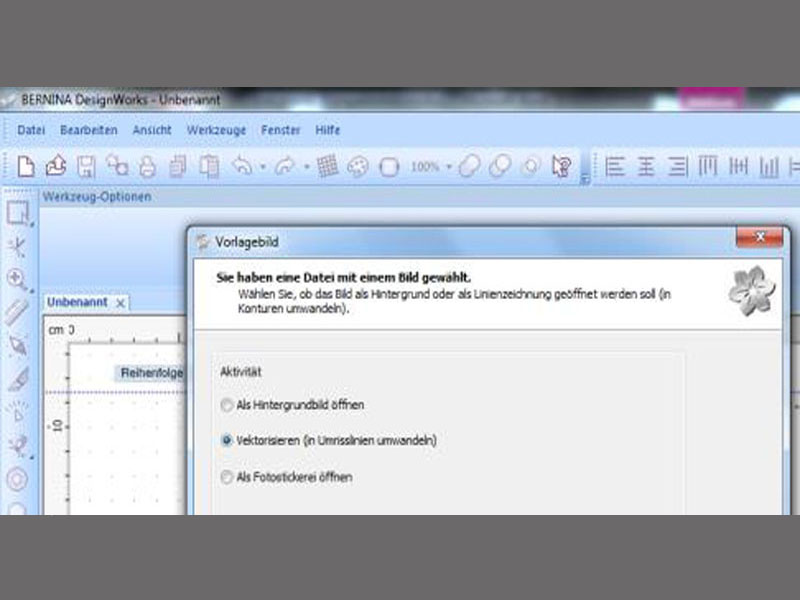Select the Zoom magnifier tool
Viewport: 800px width, 600px height.
(17, 280)
